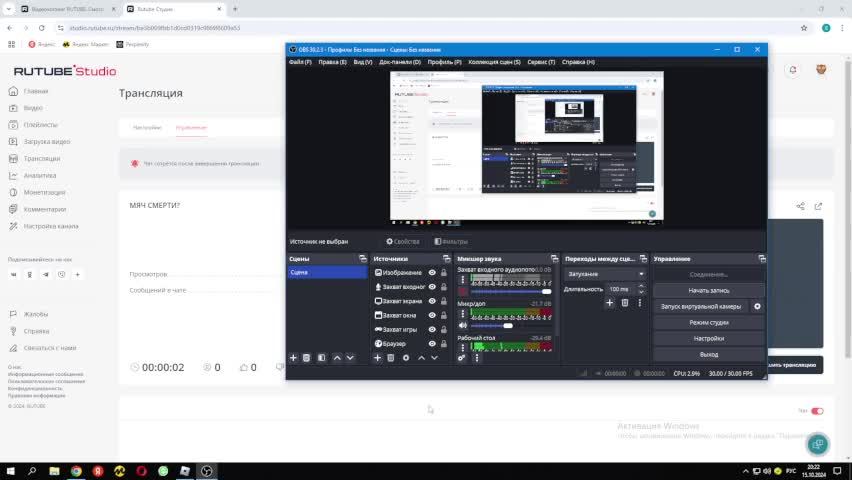Toggle visibility of Захват экрана source
852x480 pixels.
[x=432, y=301]
